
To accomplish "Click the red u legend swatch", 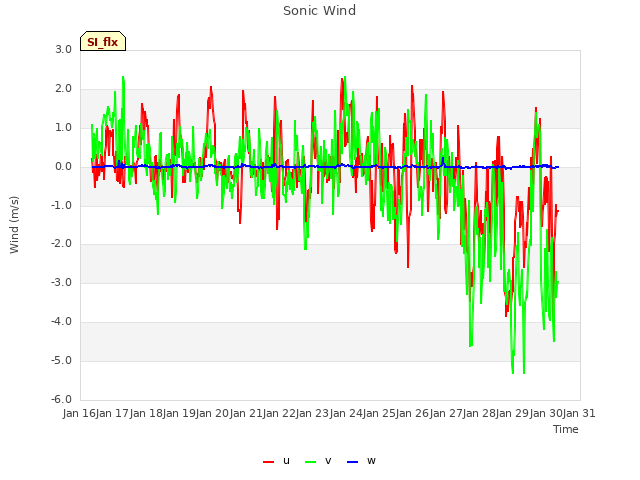I will pos(269,462).
